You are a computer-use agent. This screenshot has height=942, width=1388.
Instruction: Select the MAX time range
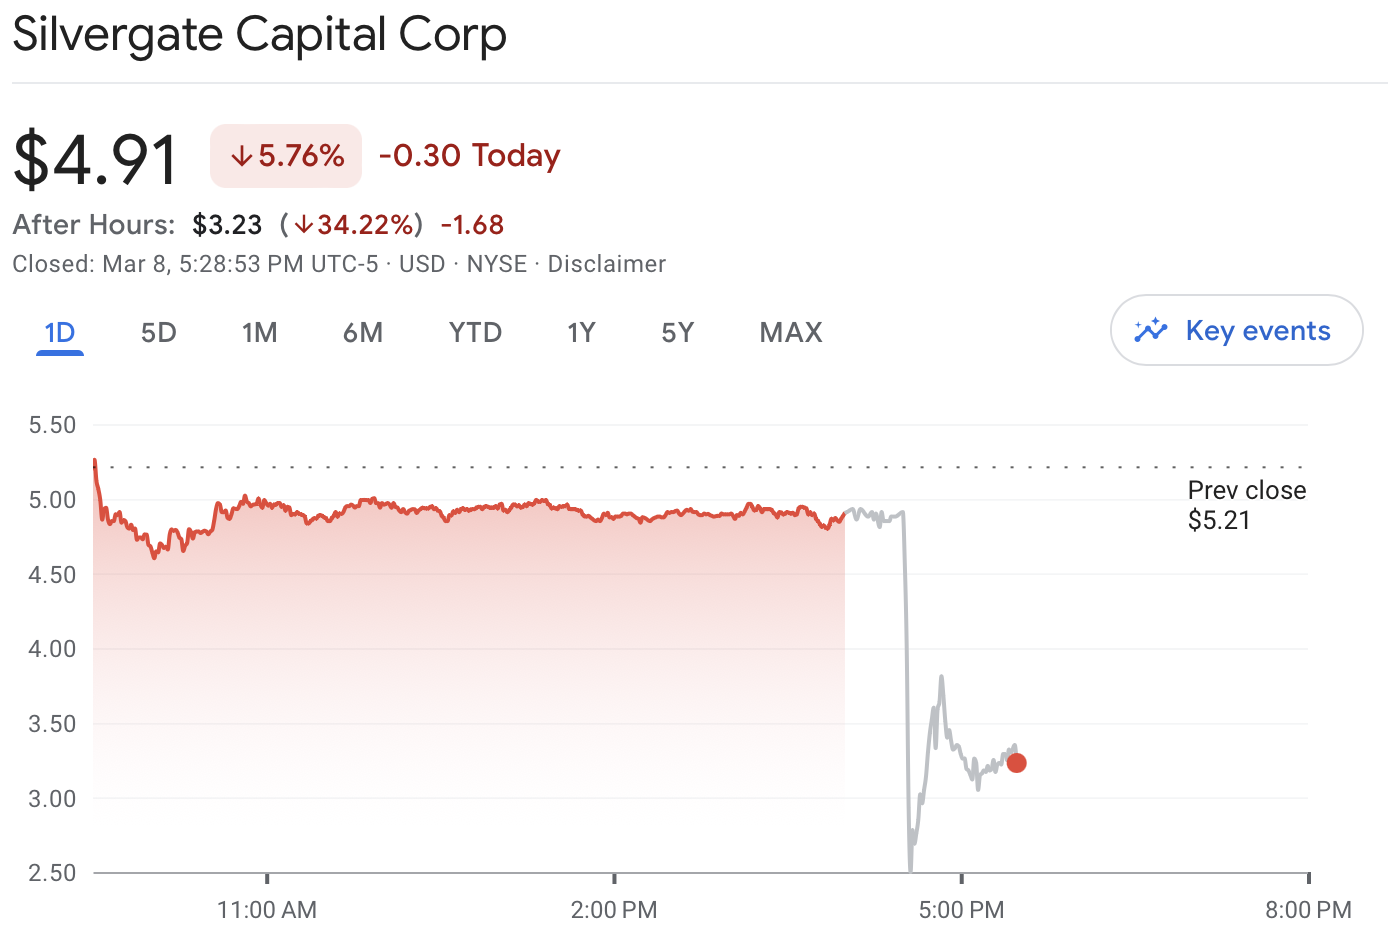tap(790, 332)
